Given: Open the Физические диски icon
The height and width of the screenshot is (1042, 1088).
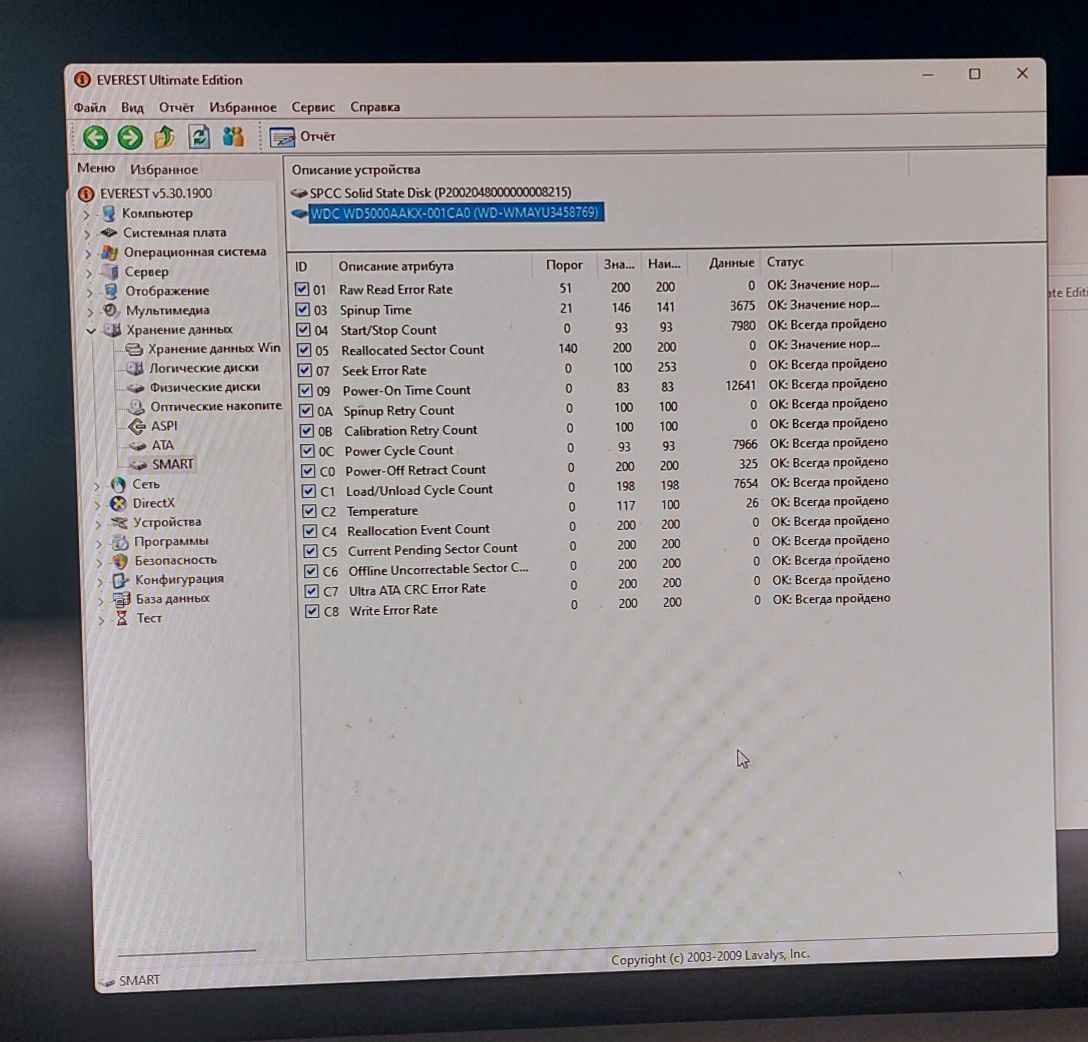Looking at the screenshot, I should tap(135, 387).
